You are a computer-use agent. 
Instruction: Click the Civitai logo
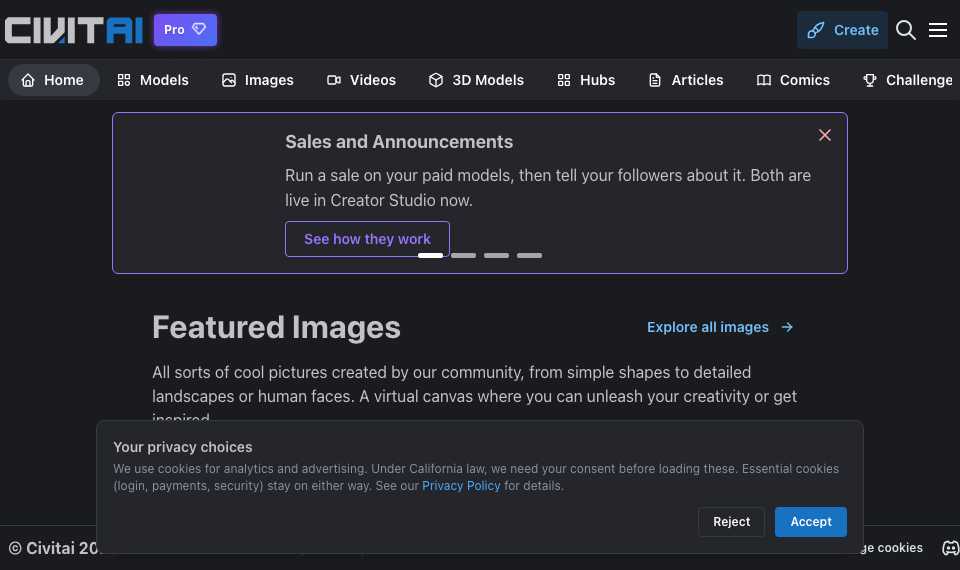coord(73,30)
